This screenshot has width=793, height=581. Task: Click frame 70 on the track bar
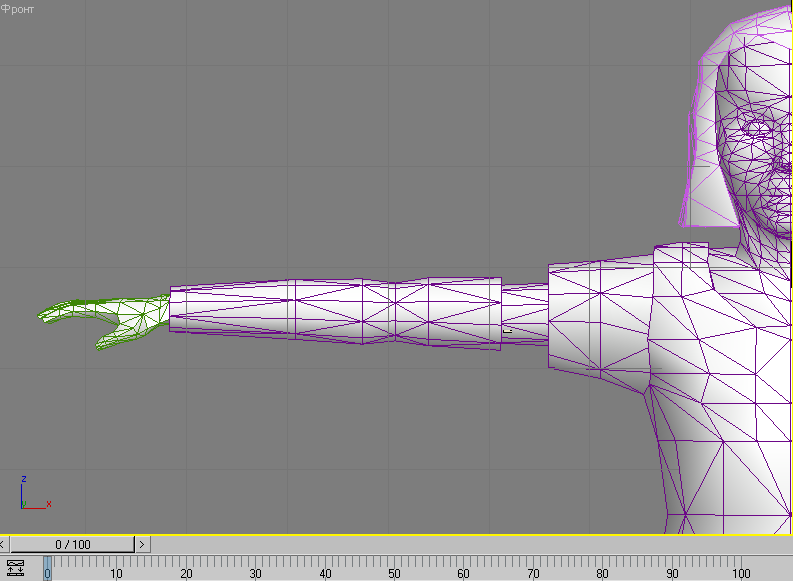pos(533,573)
